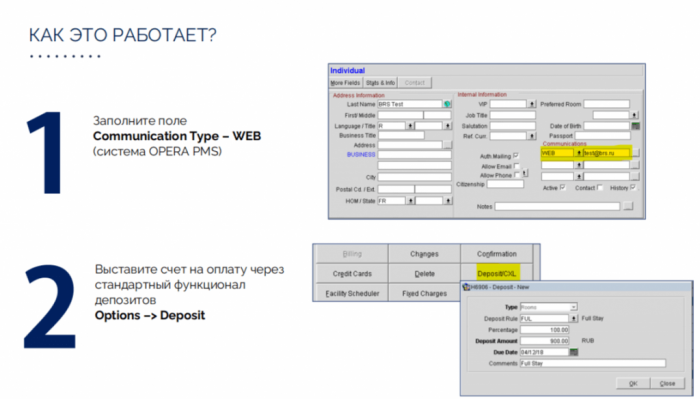The width and height of the screenshot is (700, 399).
Task: Click the ellipsis button beside test@brs.ru email
Action: (636, 153)
